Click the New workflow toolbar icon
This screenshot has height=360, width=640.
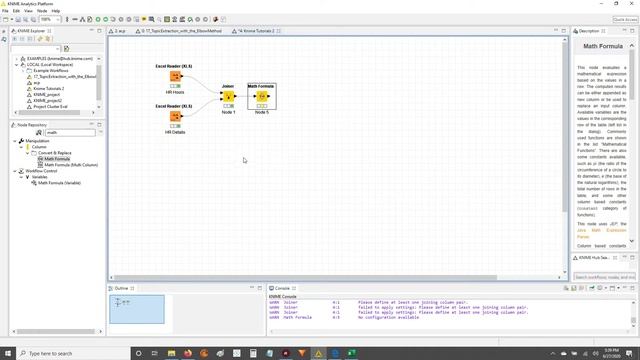click(5, 19)
